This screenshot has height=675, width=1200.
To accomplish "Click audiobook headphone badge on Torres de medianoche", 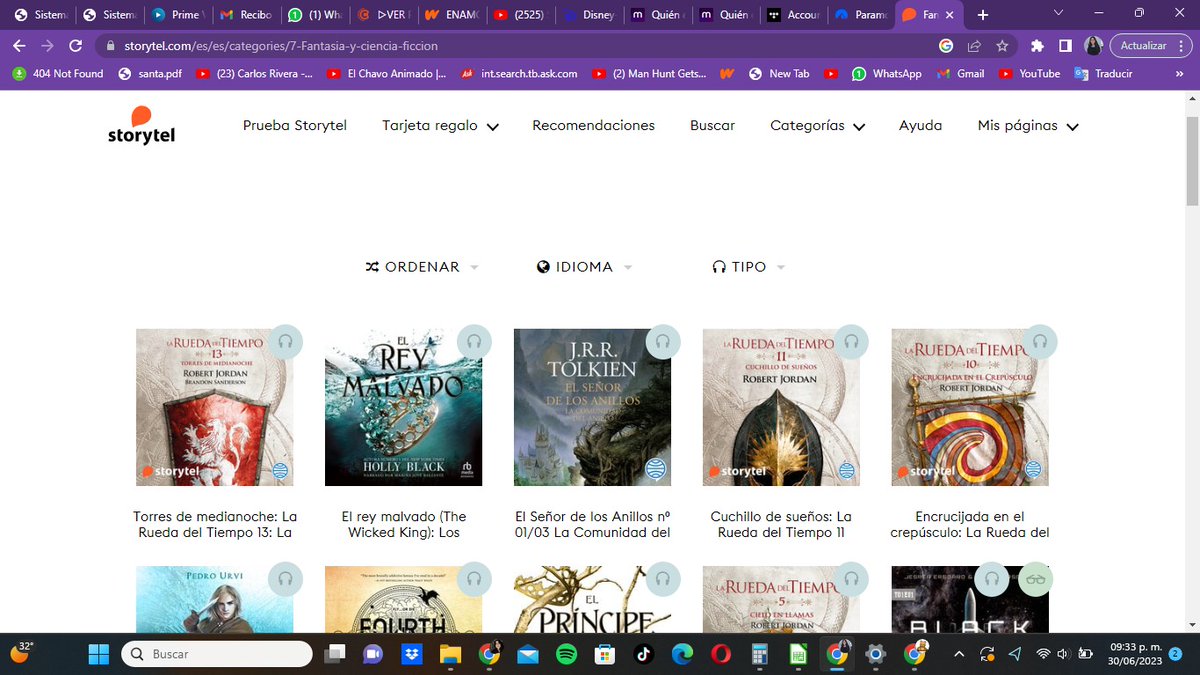I will [x=285, y=341].
